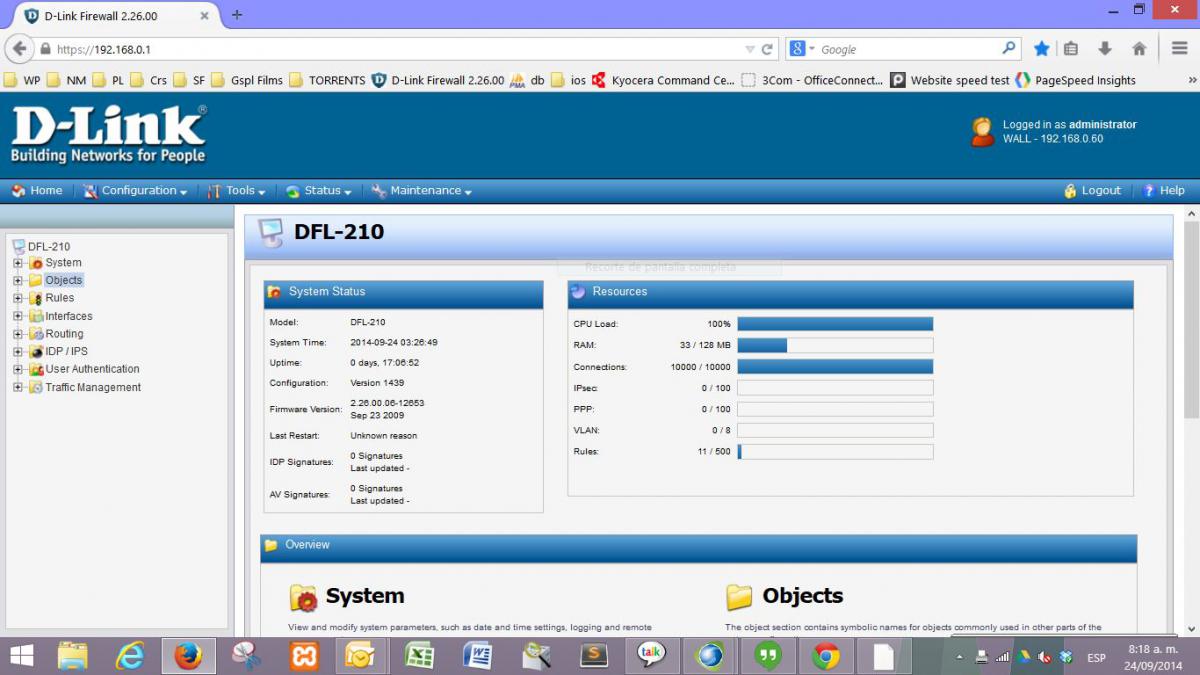Open the address bar history dropdown
Image resolution: width=1200 pixels, height=675 pixels.
click(750, 49)
